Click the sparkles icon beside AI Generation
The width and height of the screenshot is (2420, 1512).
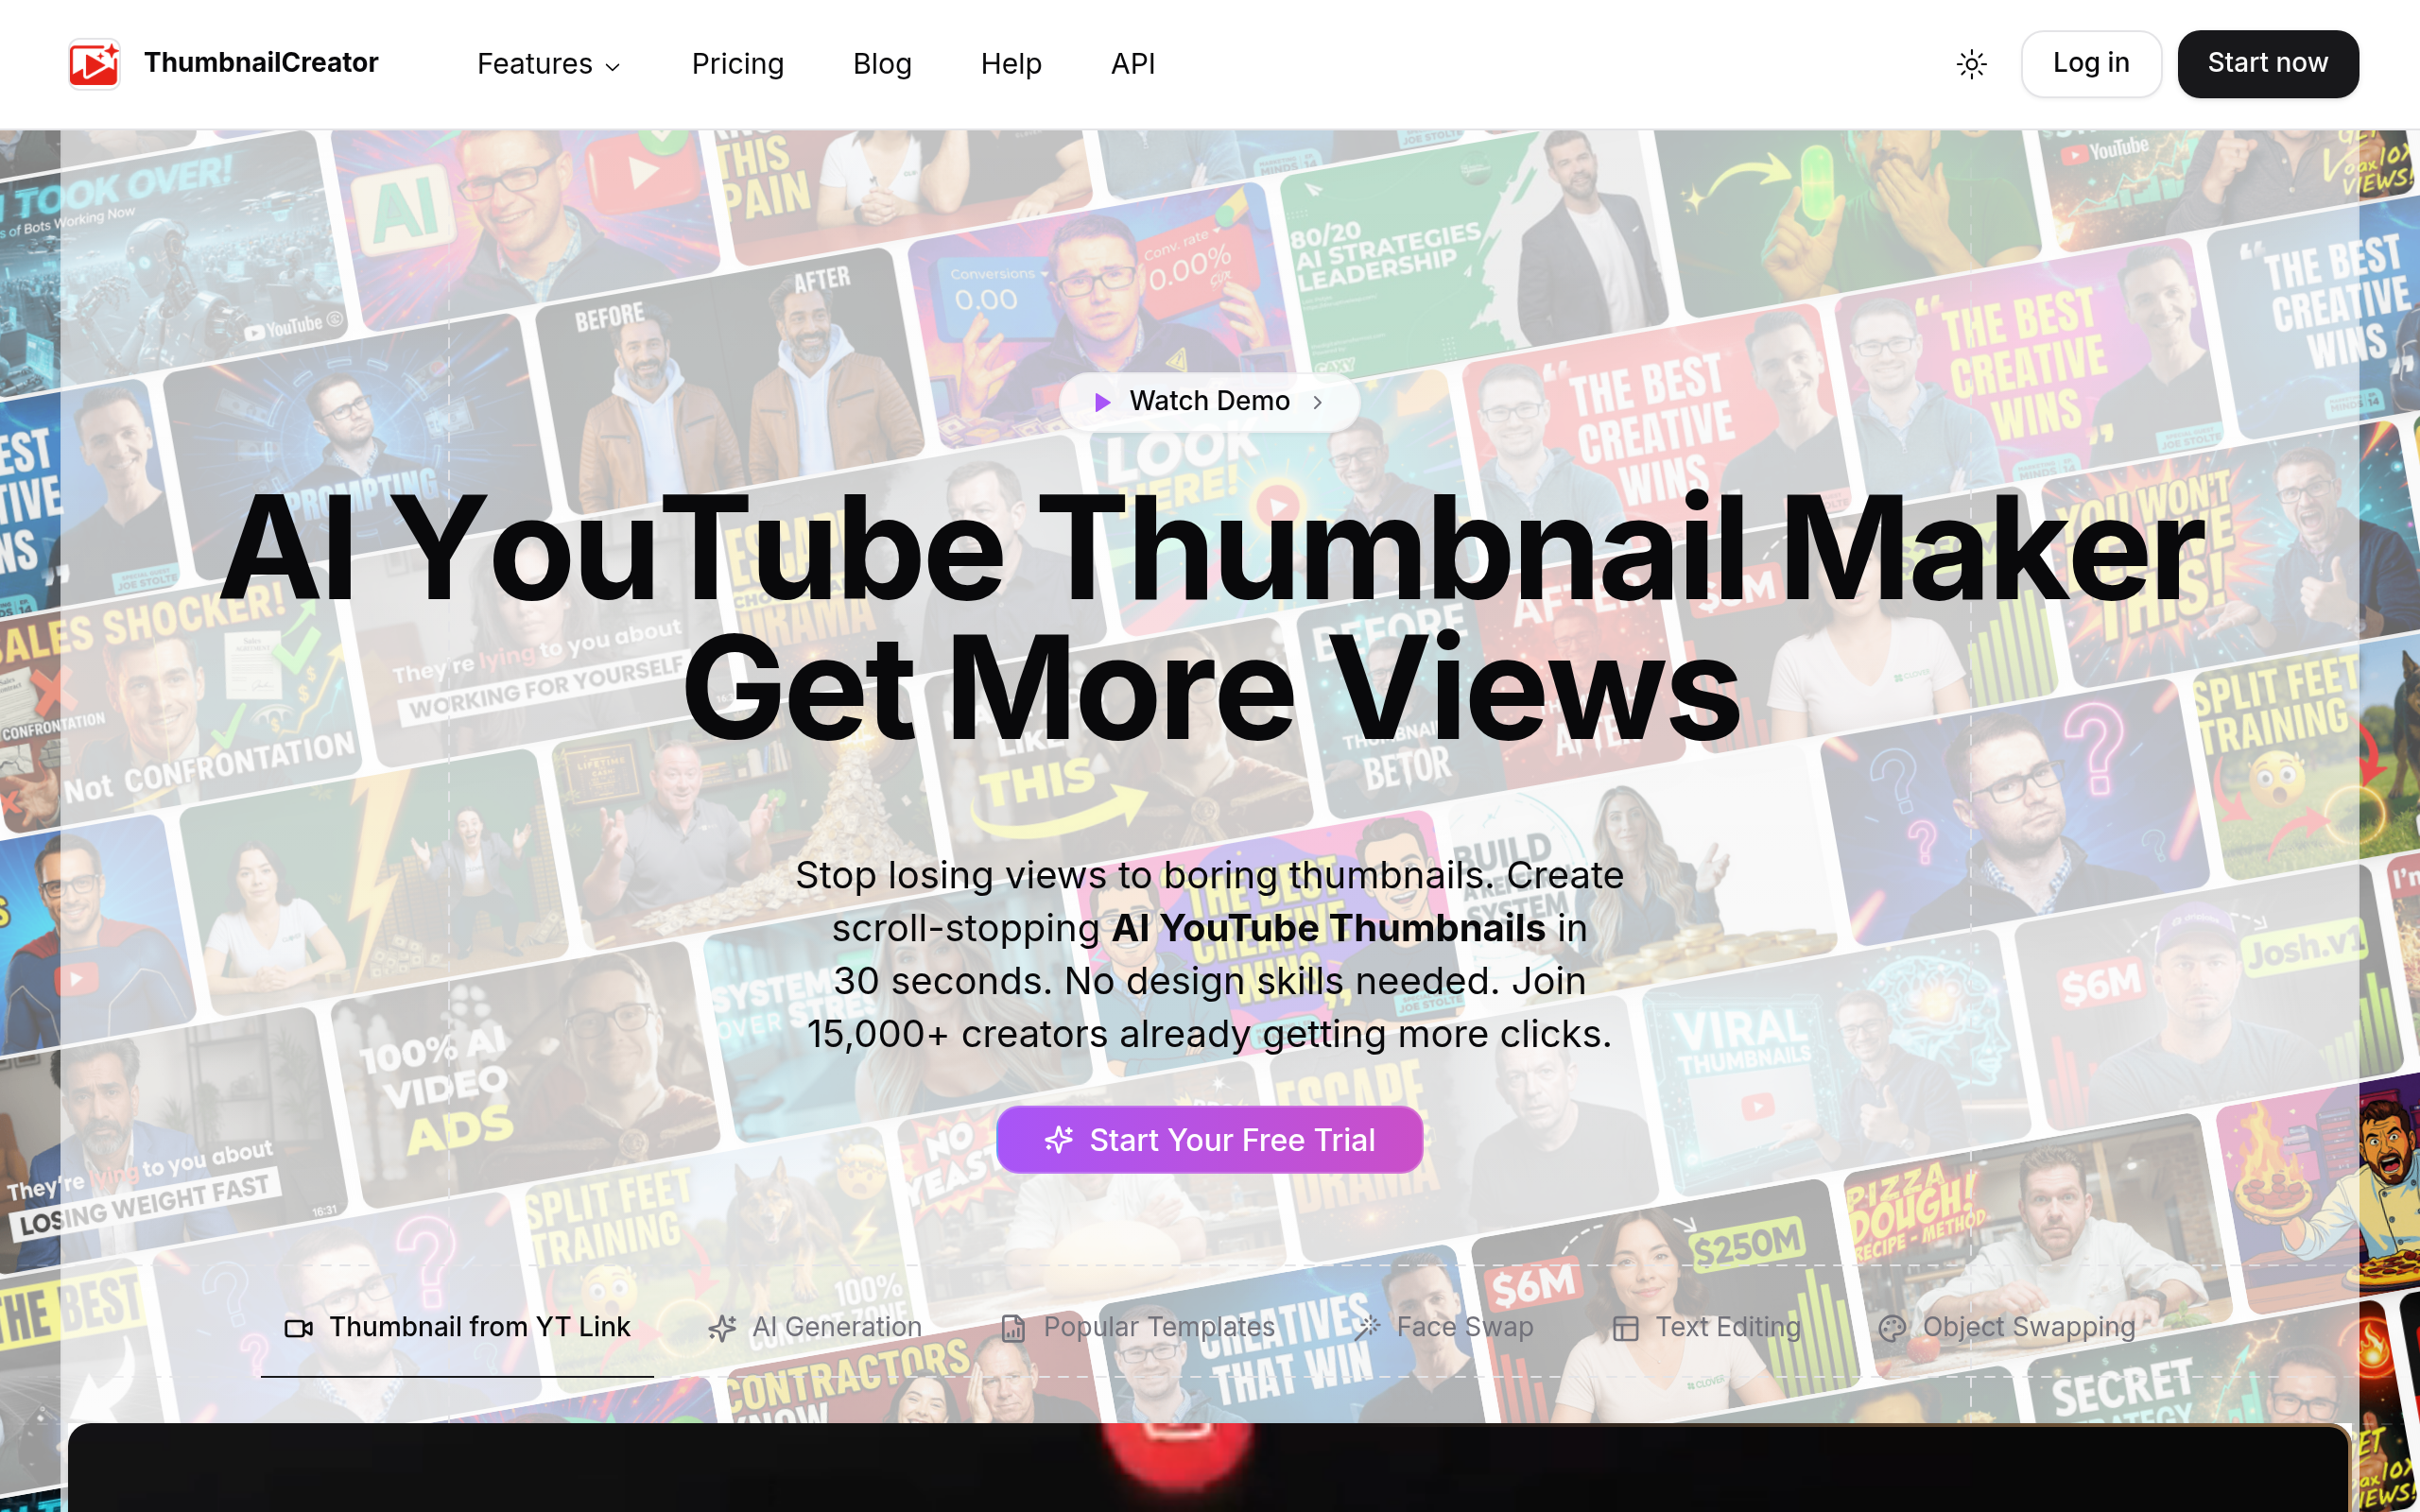722,1328
